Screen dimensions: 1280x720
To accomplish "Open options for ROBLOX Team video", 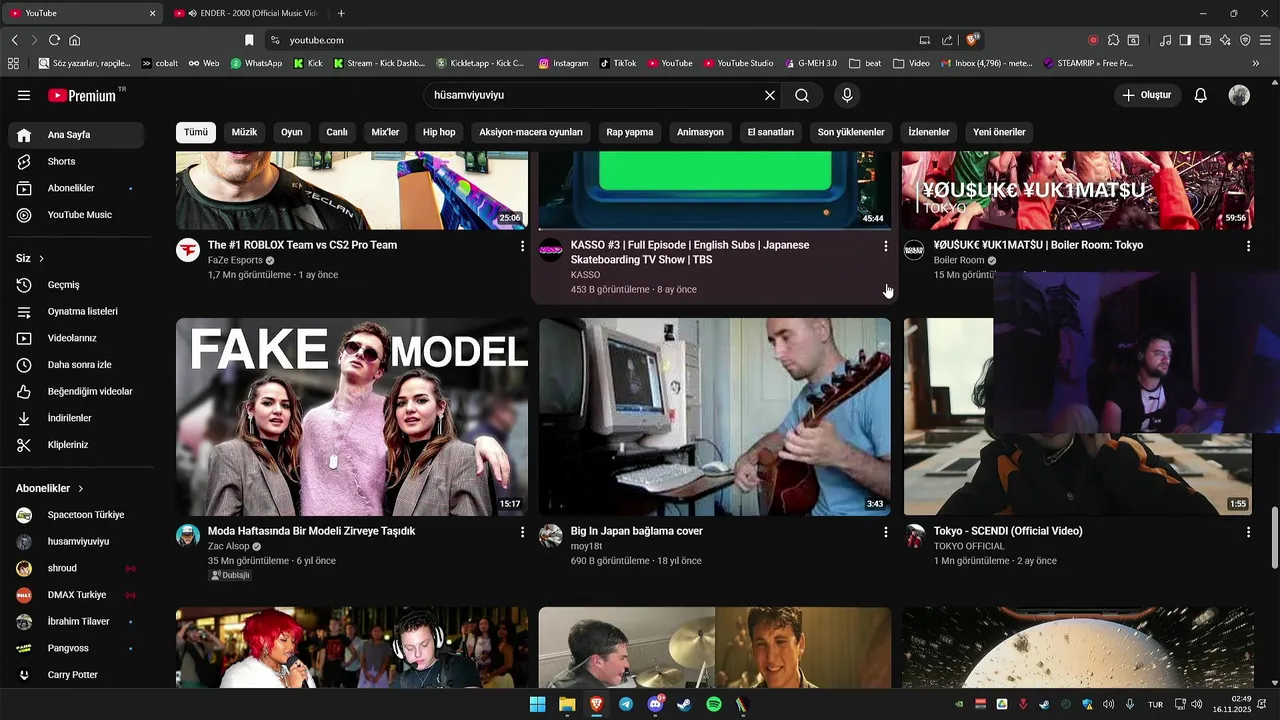I will pos(522,246).
